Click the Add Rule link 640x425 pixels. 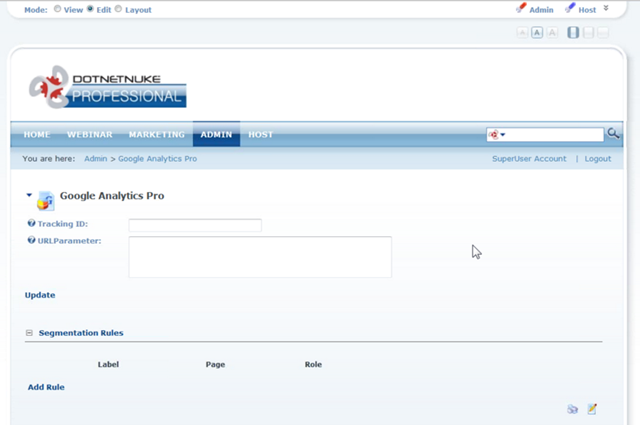click(46, 387)
